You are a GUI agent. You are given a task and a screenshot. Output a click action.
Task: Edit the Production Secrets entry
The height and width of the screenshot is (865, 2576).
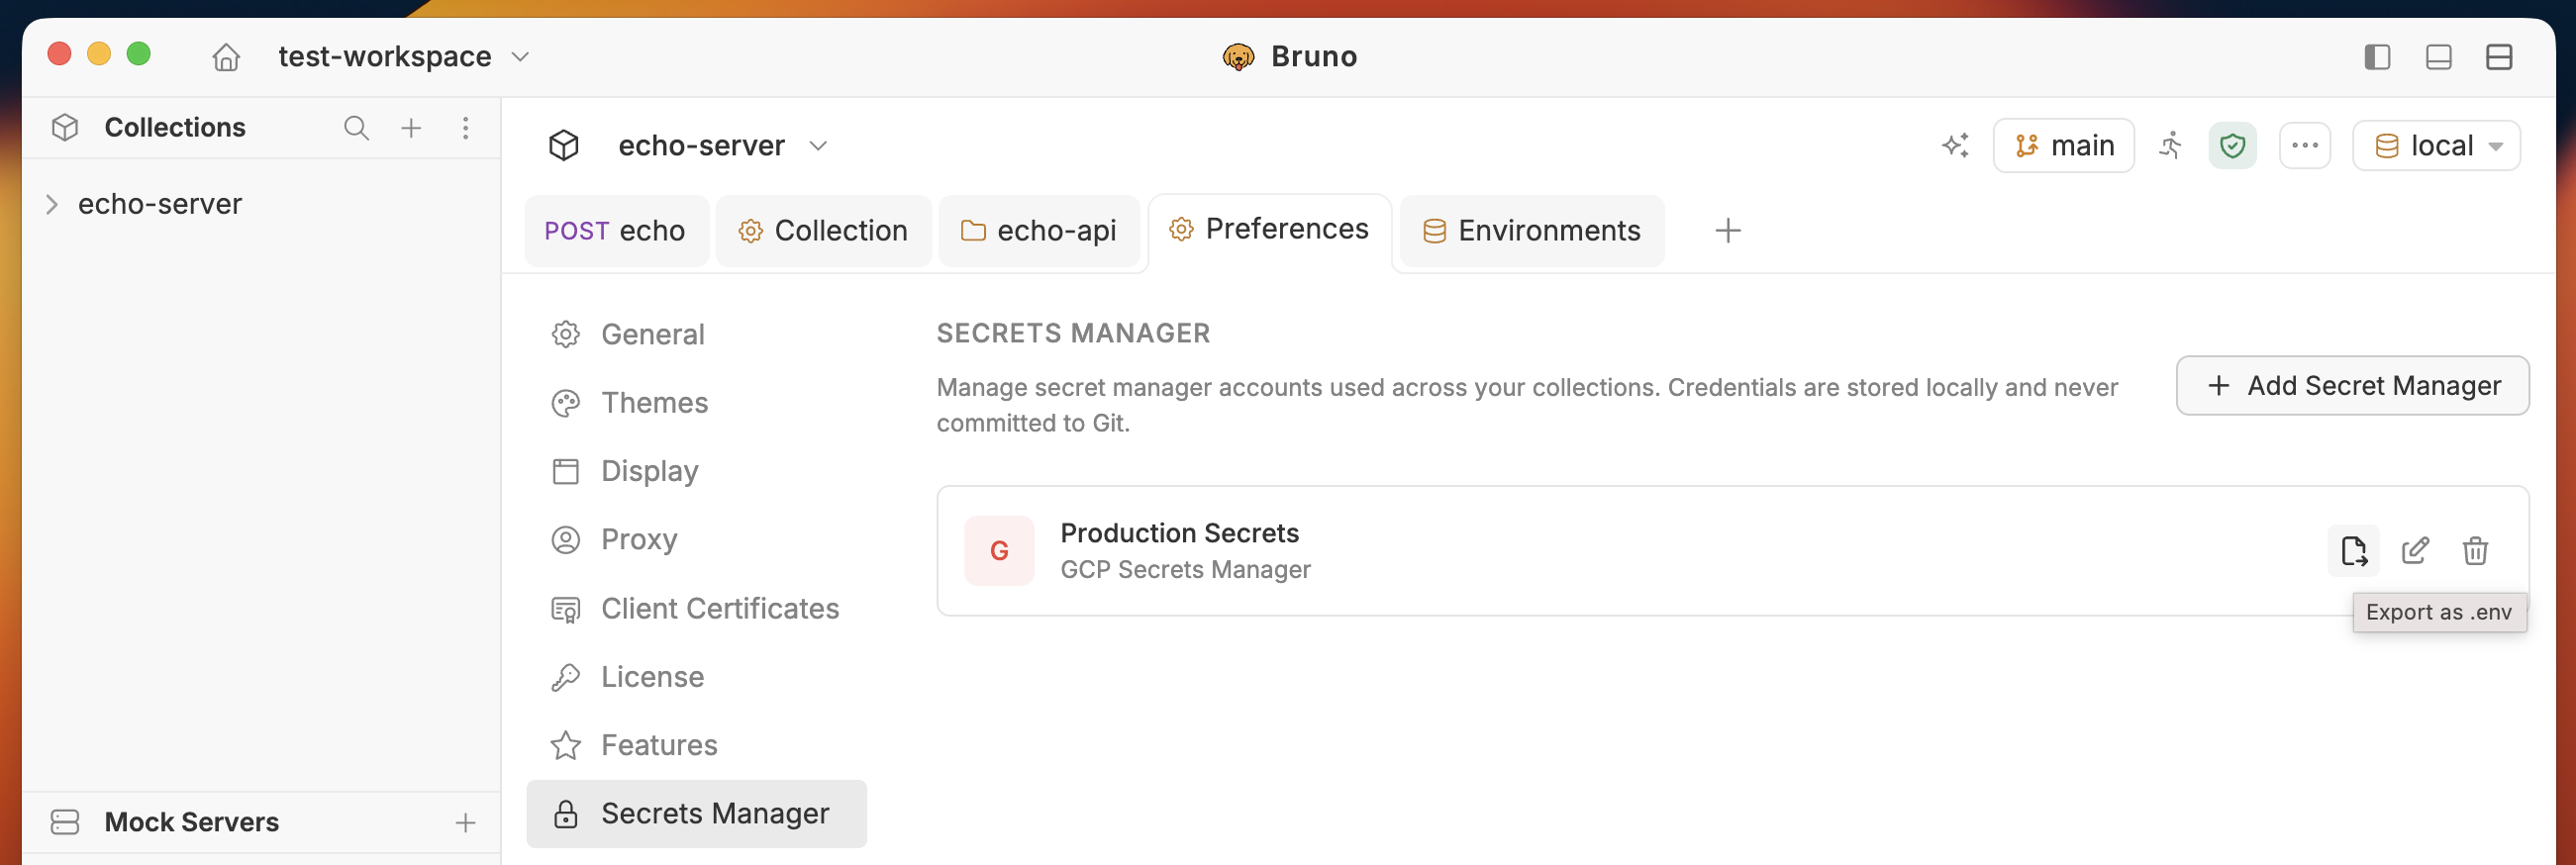pos(2414,551)
